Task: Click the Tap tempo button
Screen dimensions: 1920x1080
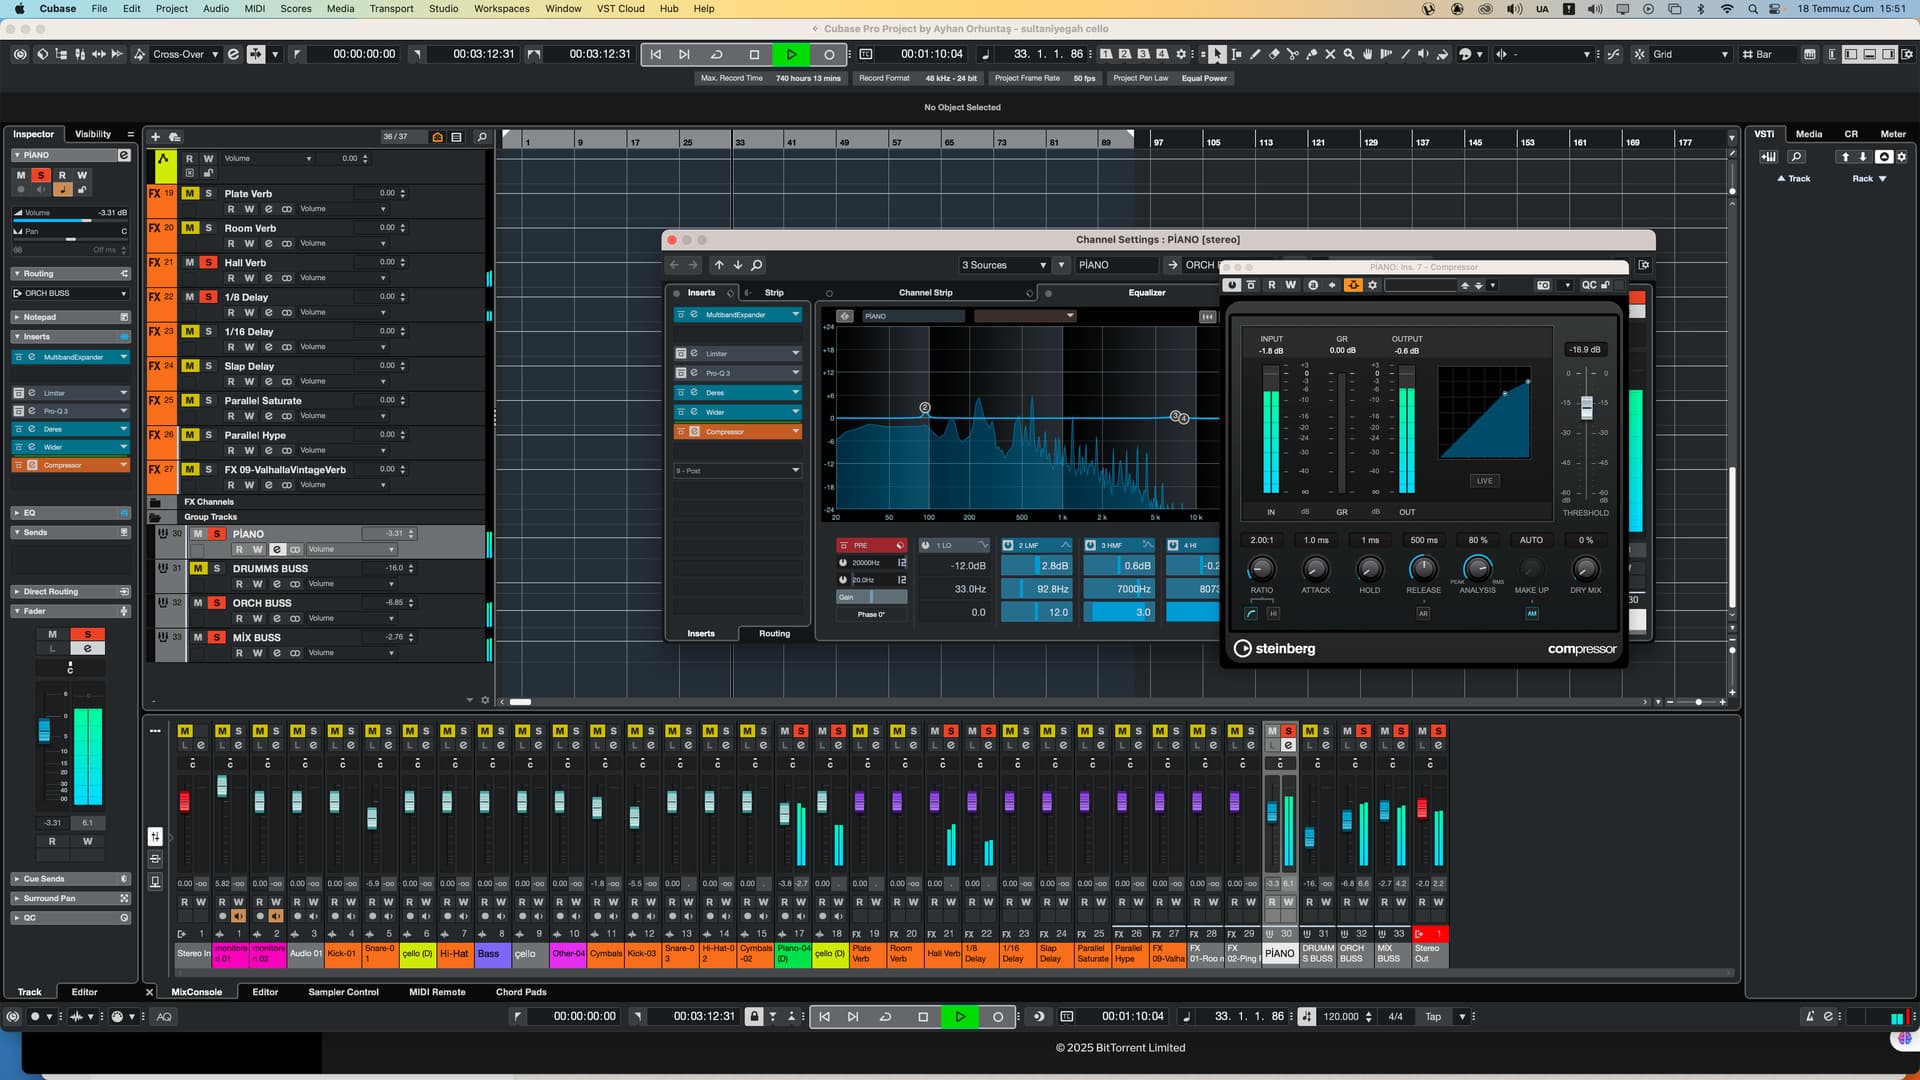Action: tap(1433, 1017)
